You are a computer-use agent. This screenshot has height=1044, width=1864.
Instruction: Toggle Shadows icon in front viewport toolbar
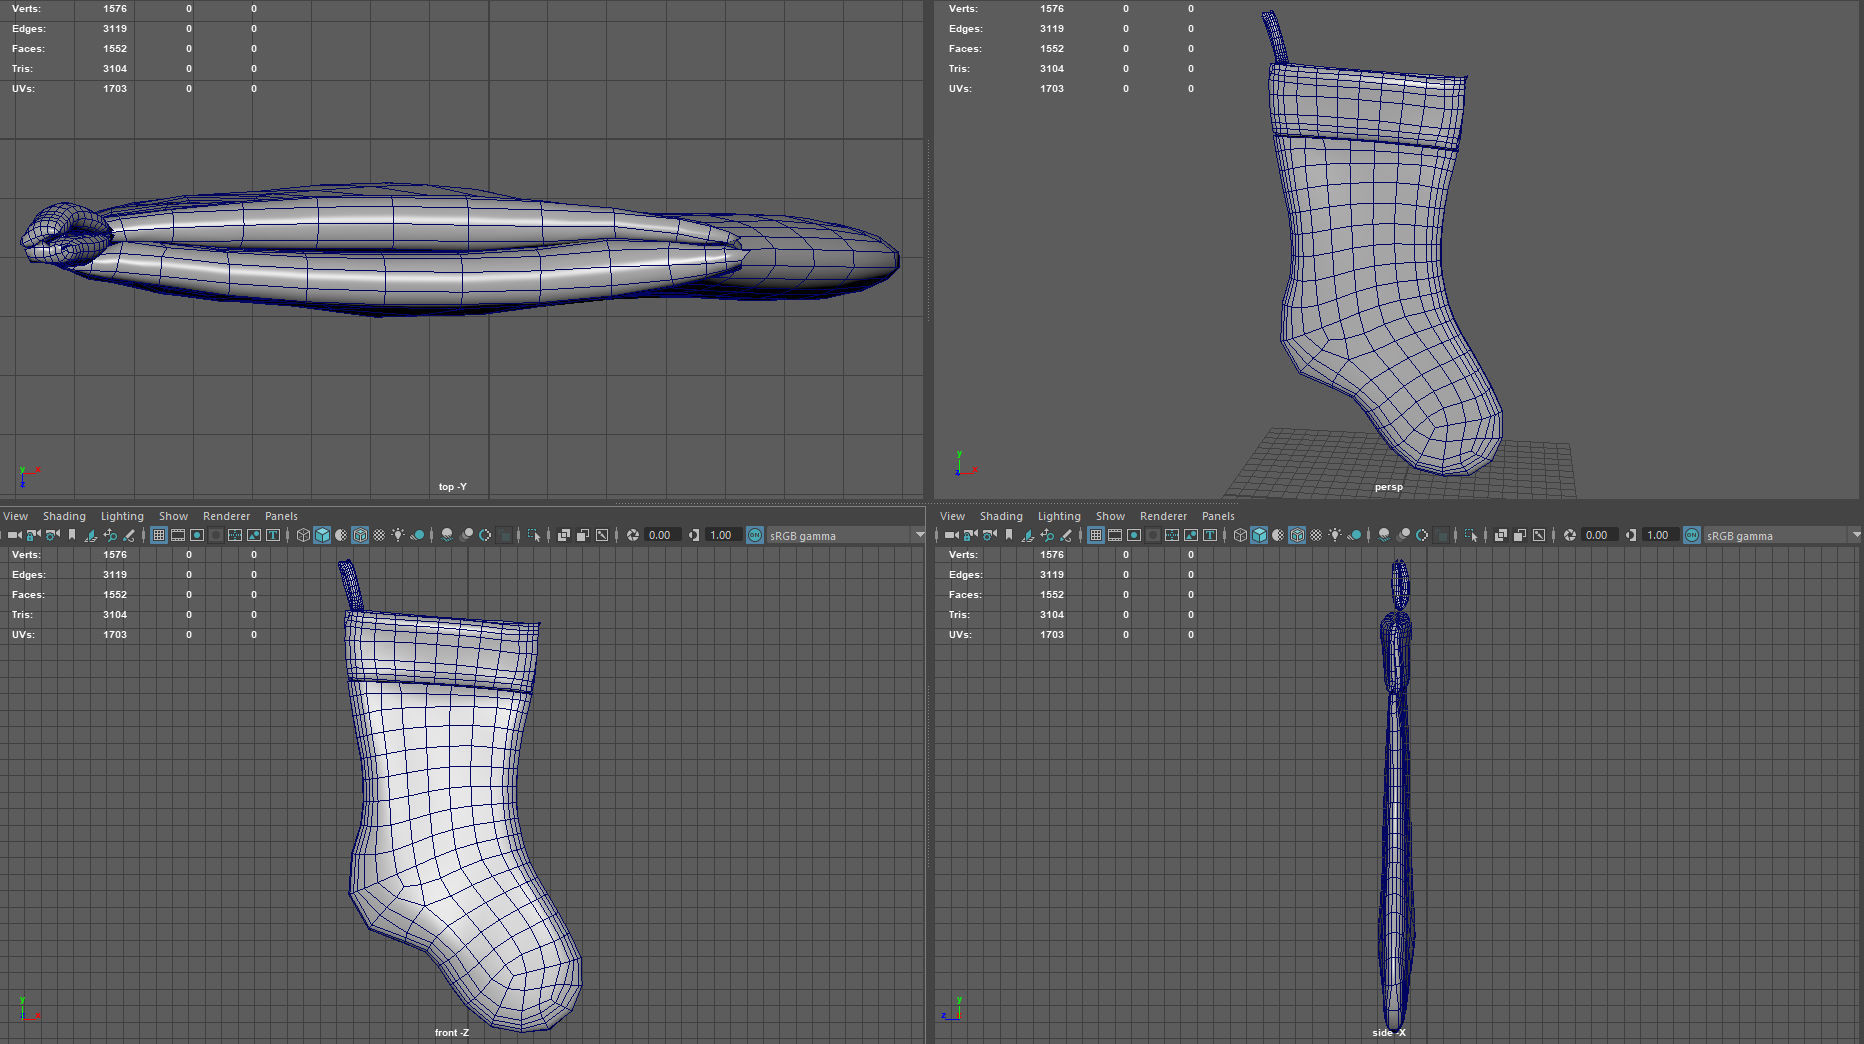point(417,535)
